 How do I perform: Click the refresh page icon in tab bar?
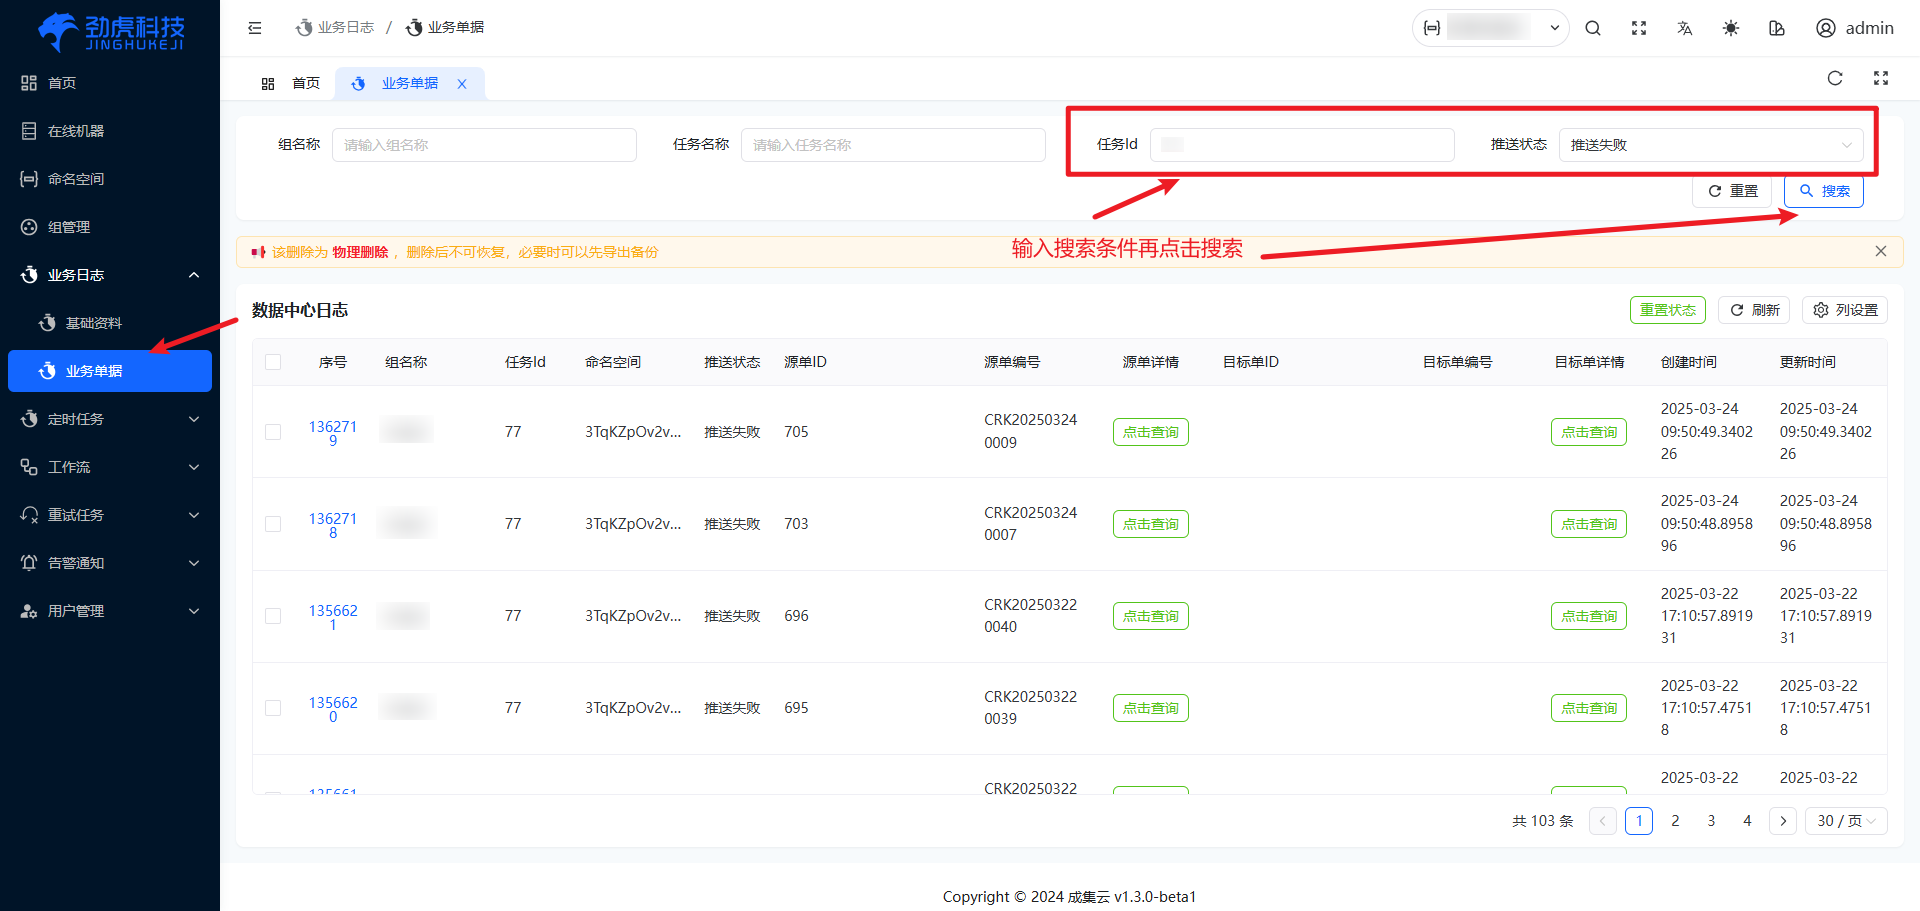click(1835, 78)
